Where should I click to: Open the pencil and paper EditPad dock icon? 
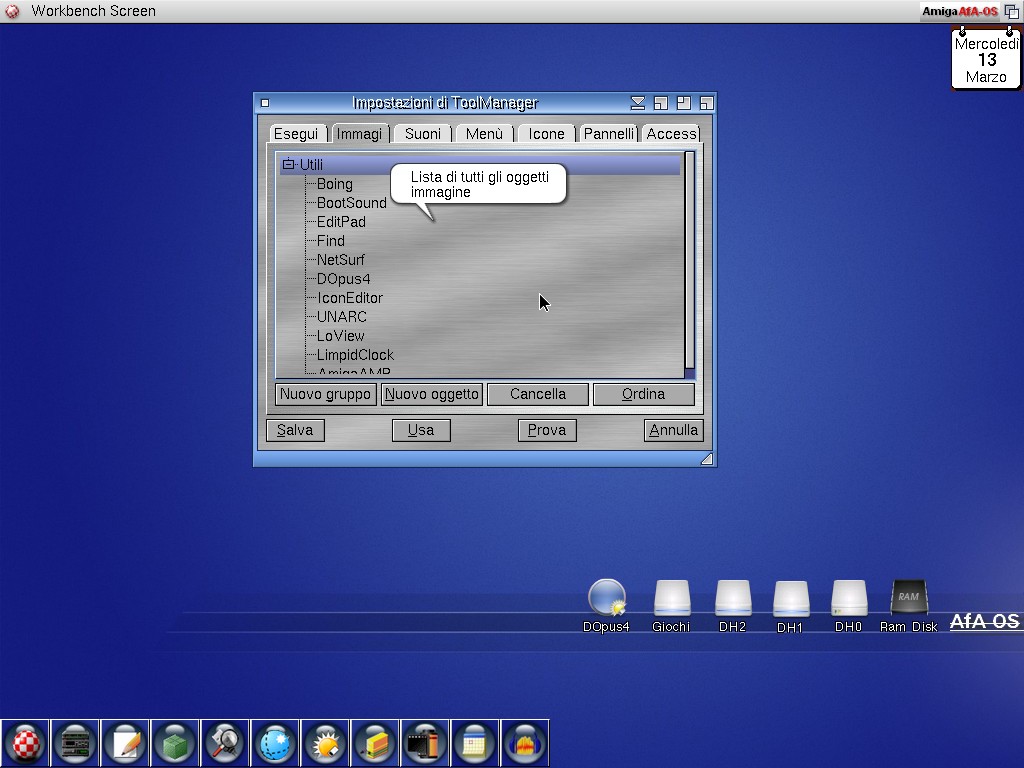[x=126, y=743]
